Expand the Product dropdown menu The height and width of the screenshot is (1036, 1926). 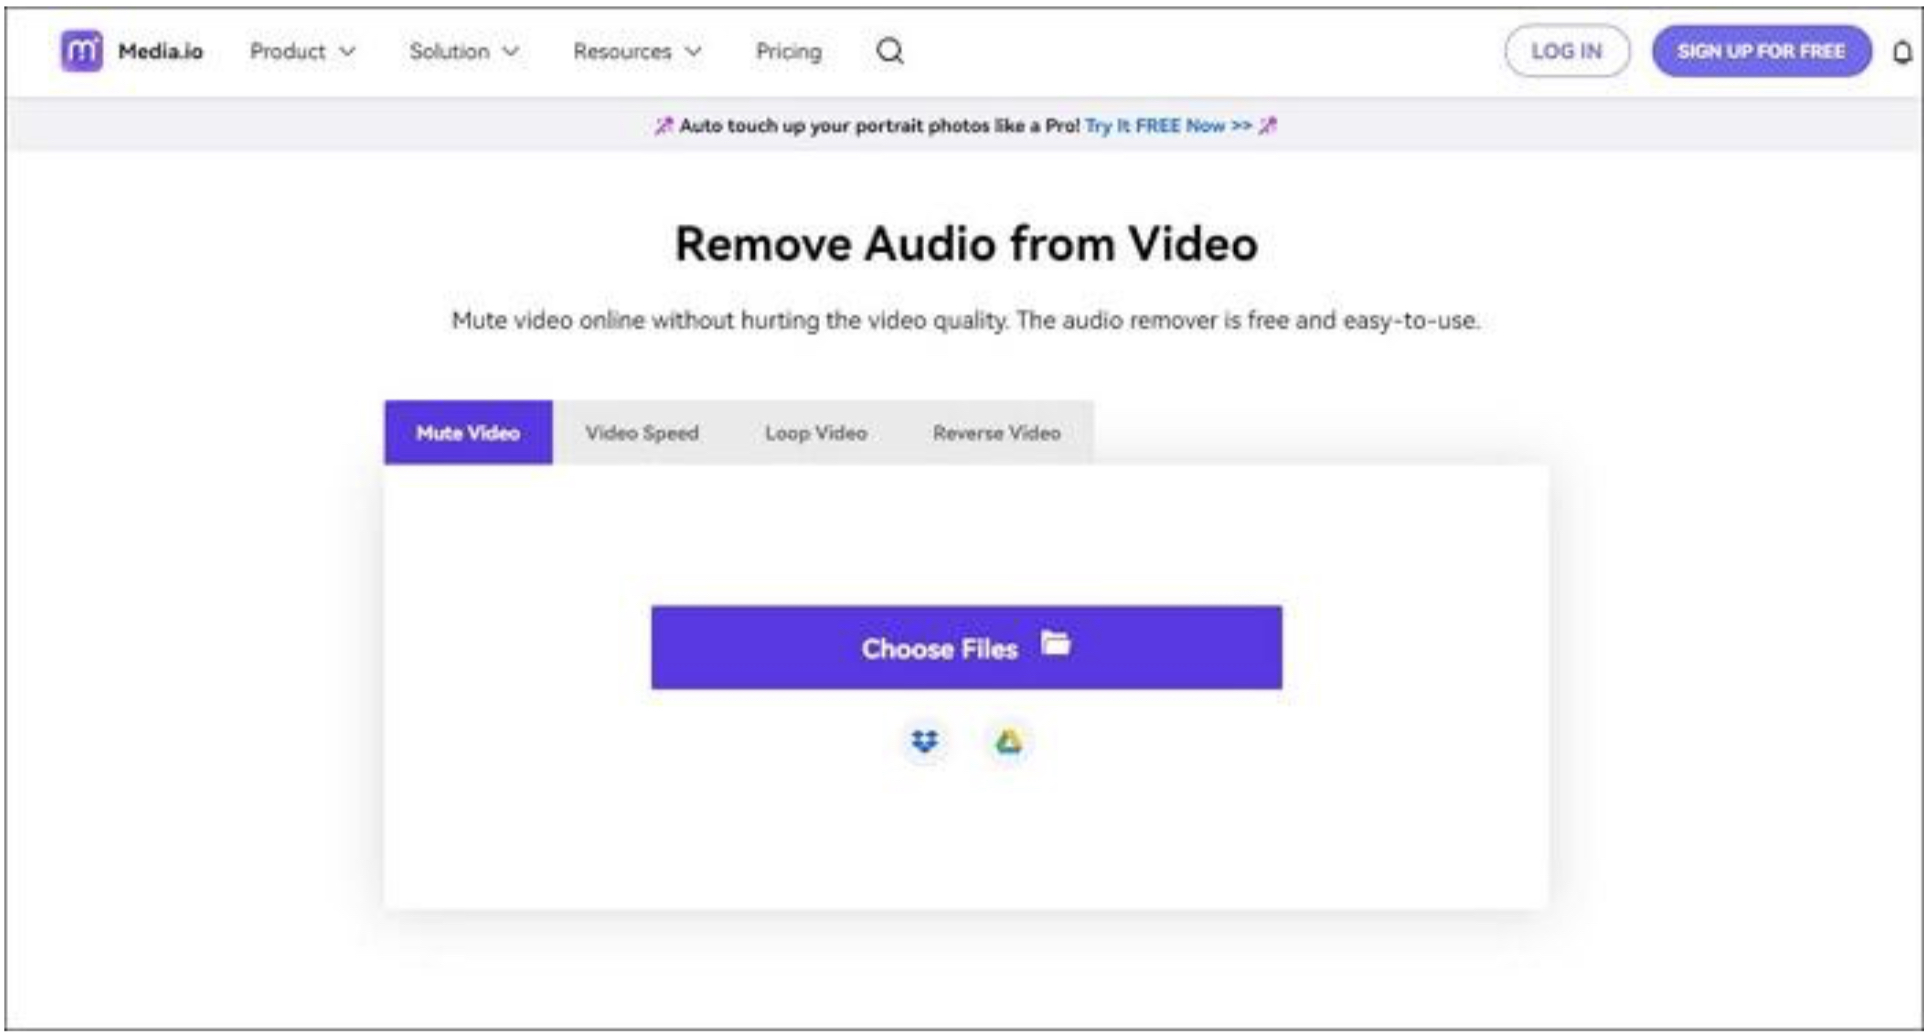click(x=302, y=51)
